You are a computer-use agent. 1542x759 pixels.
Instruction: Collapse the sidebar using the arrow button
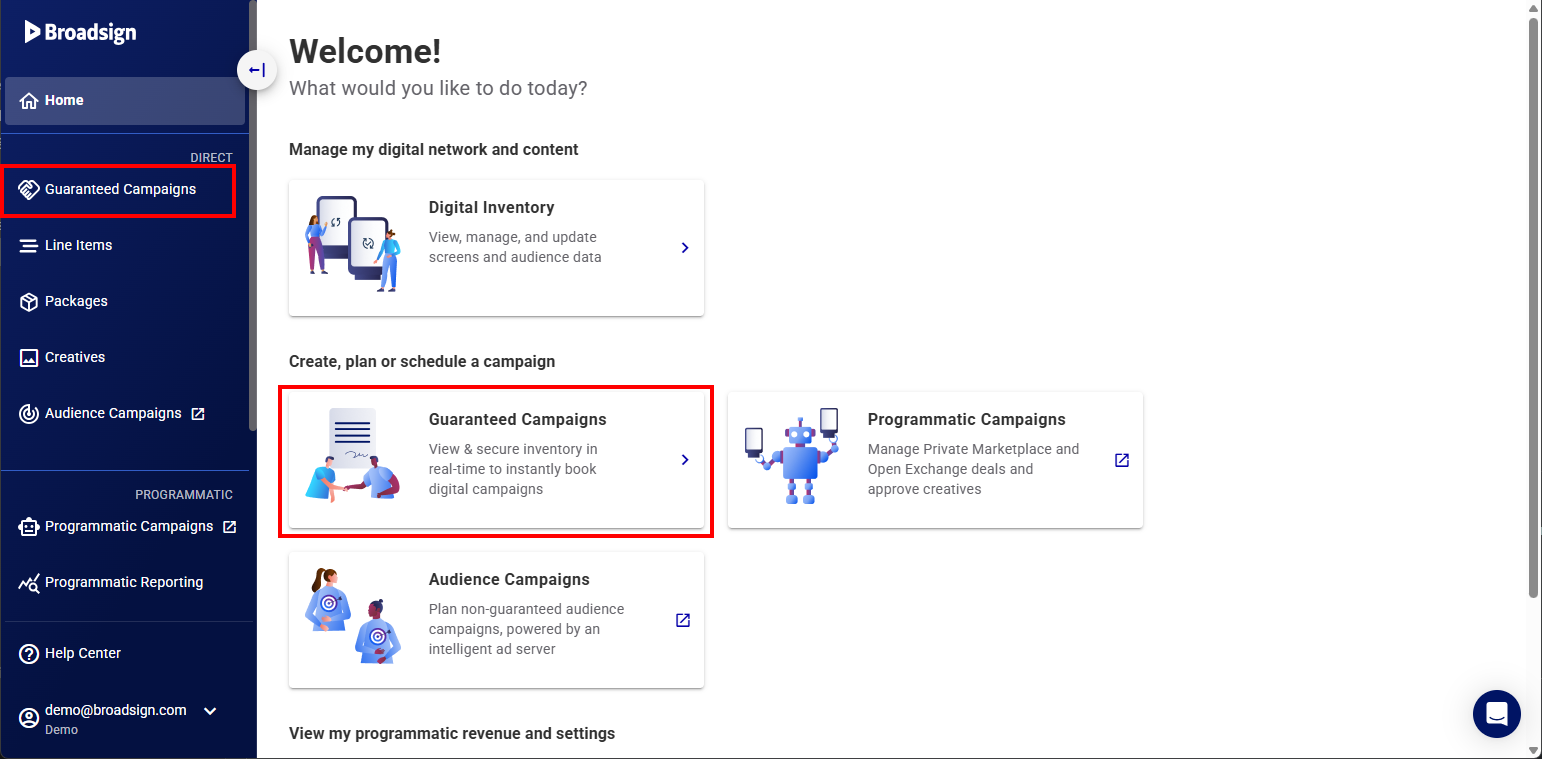tap(257, 70)
